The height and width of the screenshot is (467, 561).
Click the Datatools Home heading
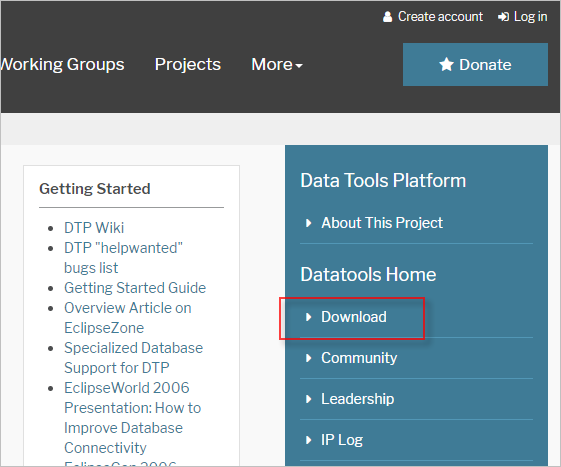368,274
